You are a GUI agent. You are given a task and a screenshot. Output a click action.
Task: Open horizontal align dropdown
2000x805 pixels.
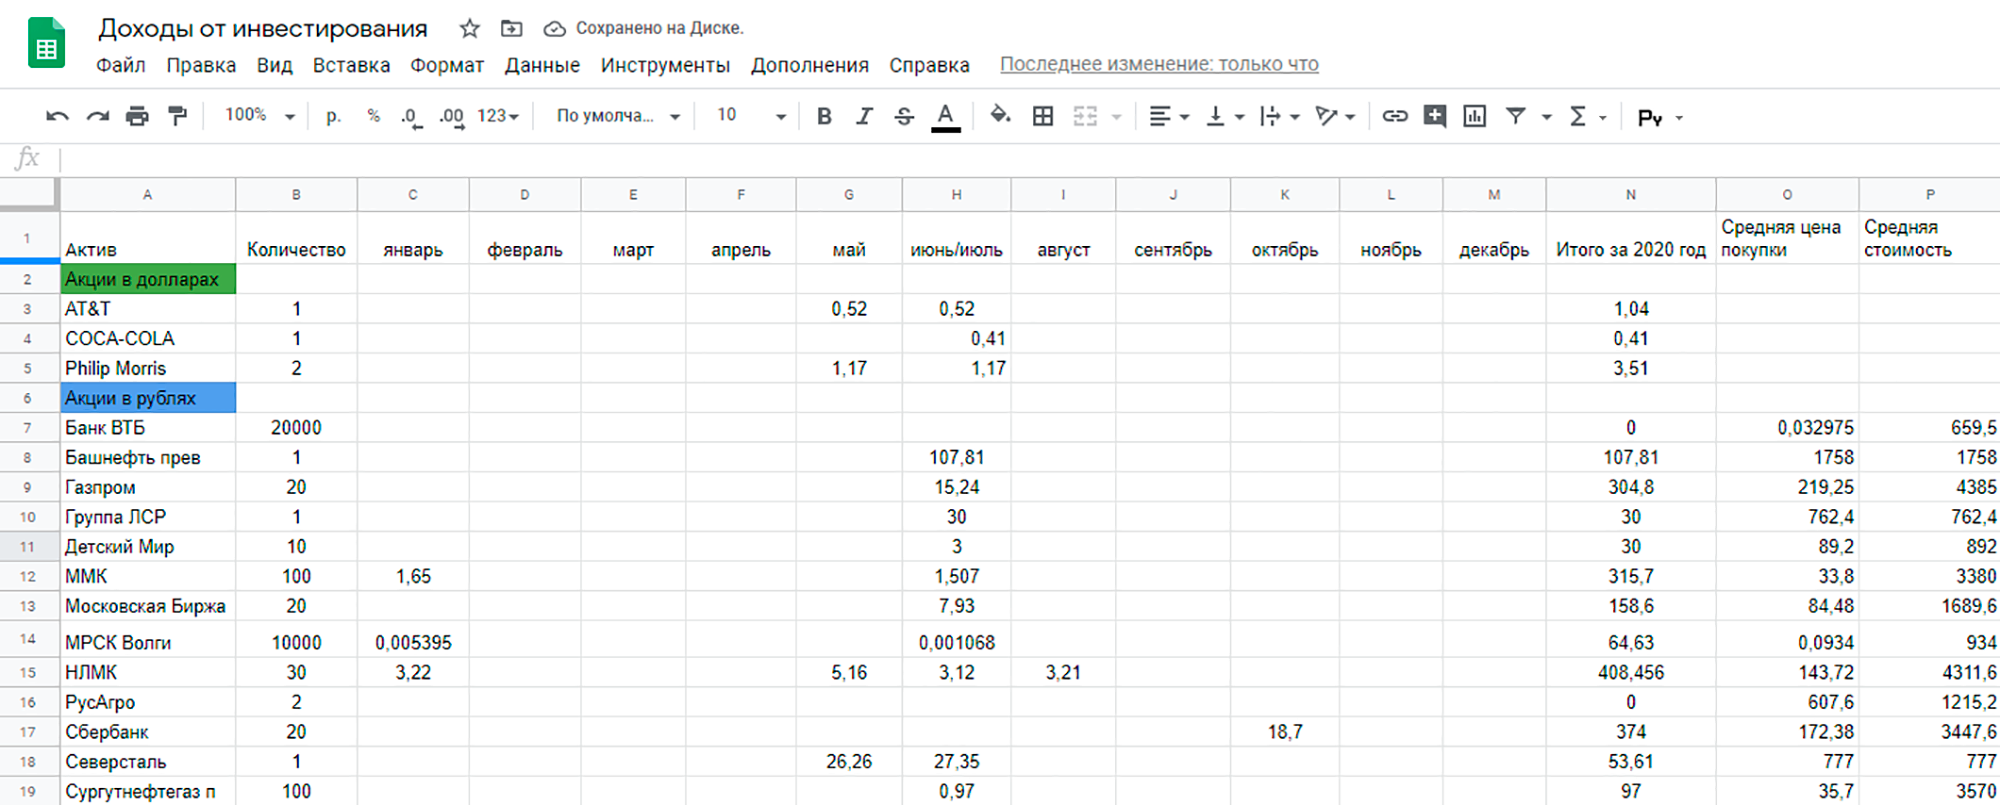pos(1168,116)
